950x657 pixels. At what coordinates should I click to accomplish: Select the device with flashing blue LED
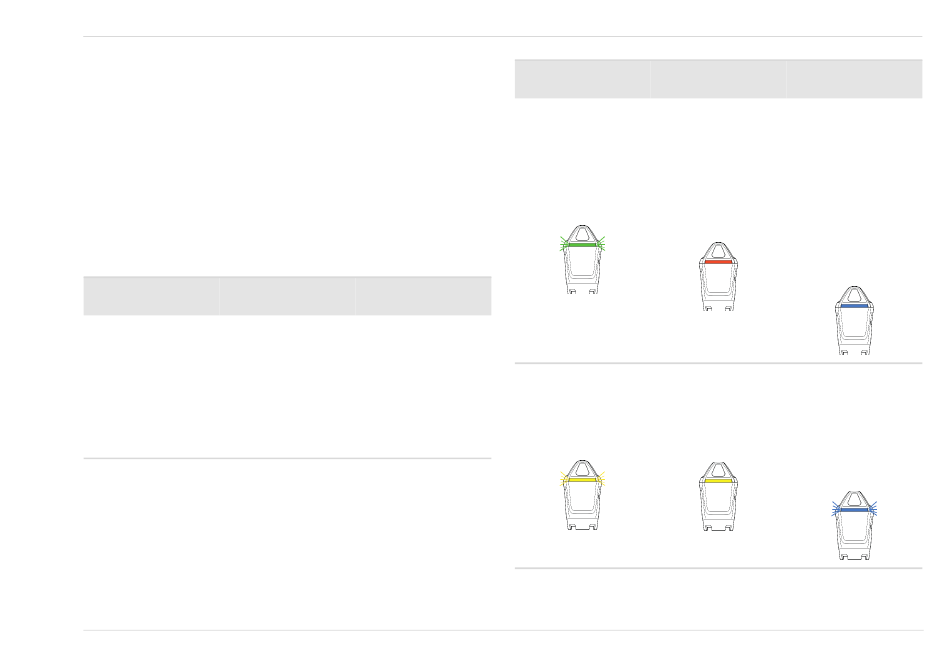[854, 525]
